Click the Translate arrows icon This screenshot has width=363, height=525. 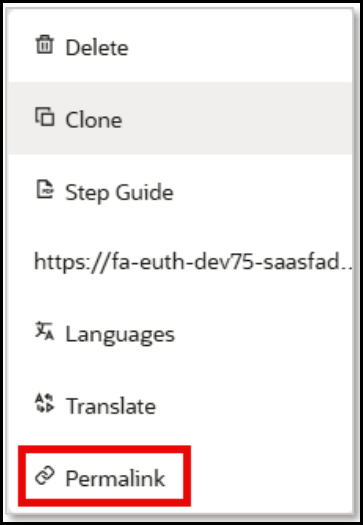click(x=45, y=403)
